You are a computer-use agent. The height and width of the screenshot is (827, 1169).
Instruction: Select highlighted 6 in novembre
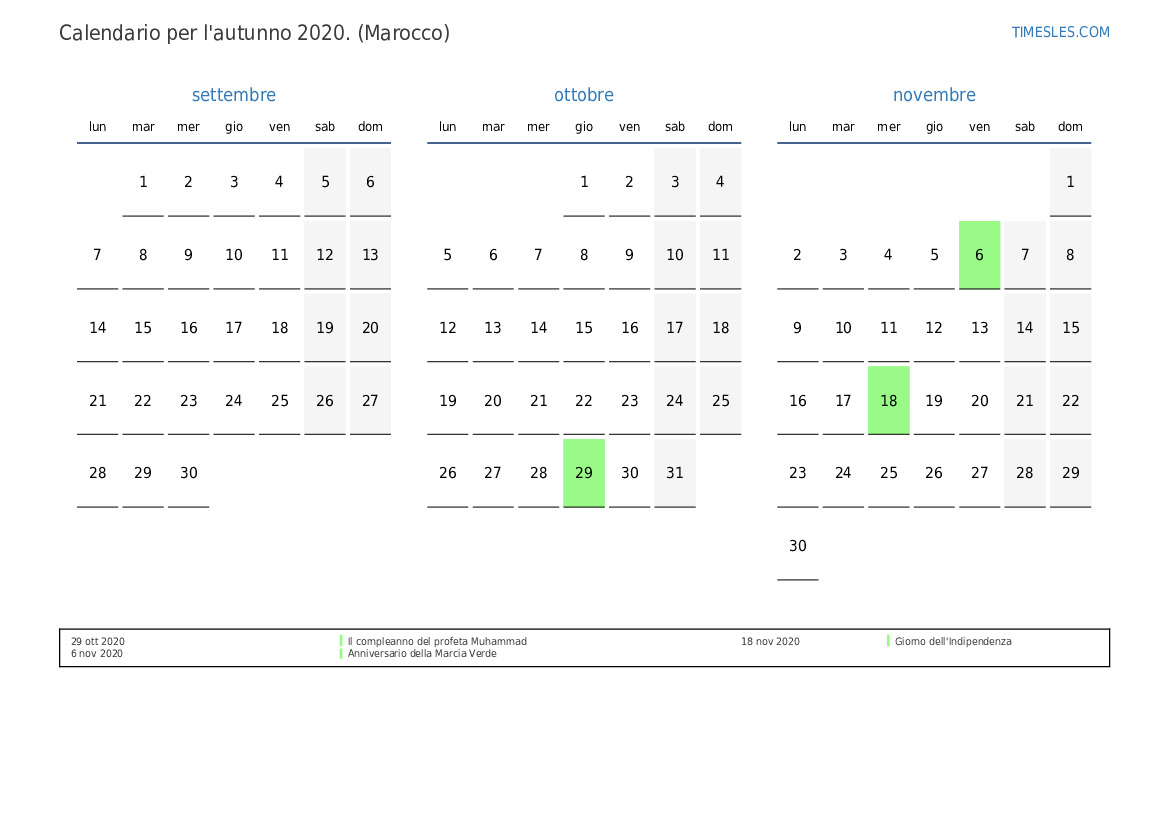979,255
